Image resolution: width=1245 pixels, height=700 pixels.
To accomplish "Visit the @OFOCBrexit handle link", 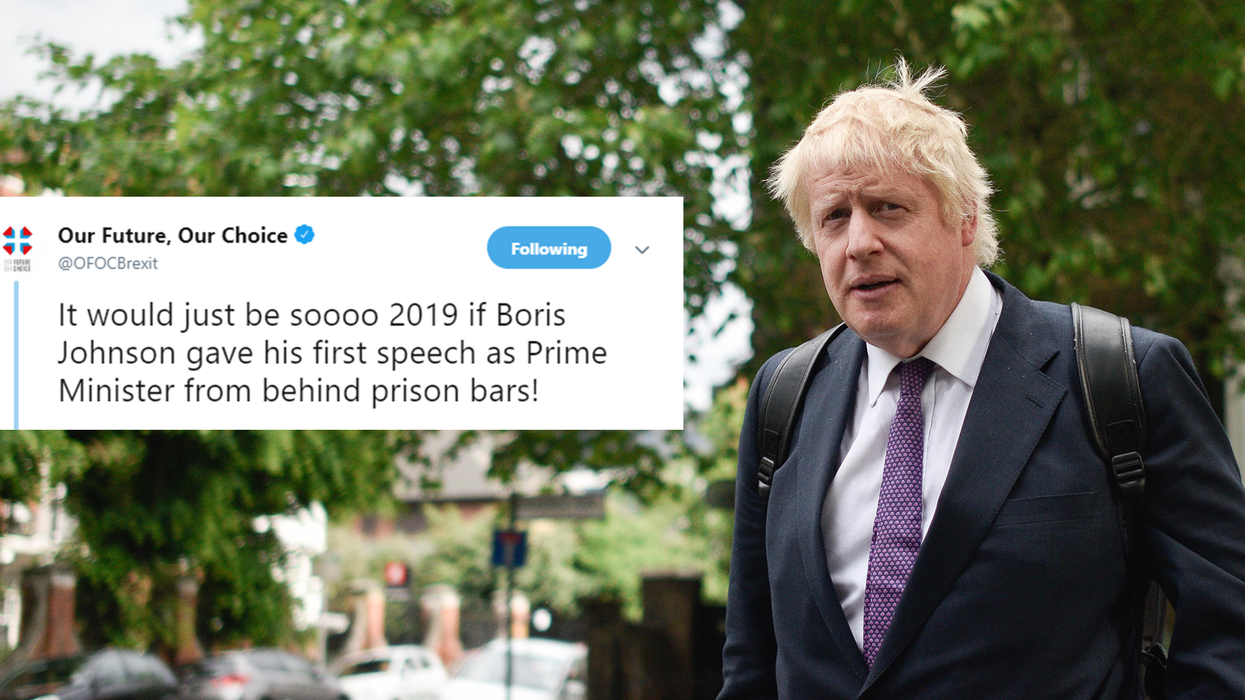I will pyautogui.click(x=108, y=264).
